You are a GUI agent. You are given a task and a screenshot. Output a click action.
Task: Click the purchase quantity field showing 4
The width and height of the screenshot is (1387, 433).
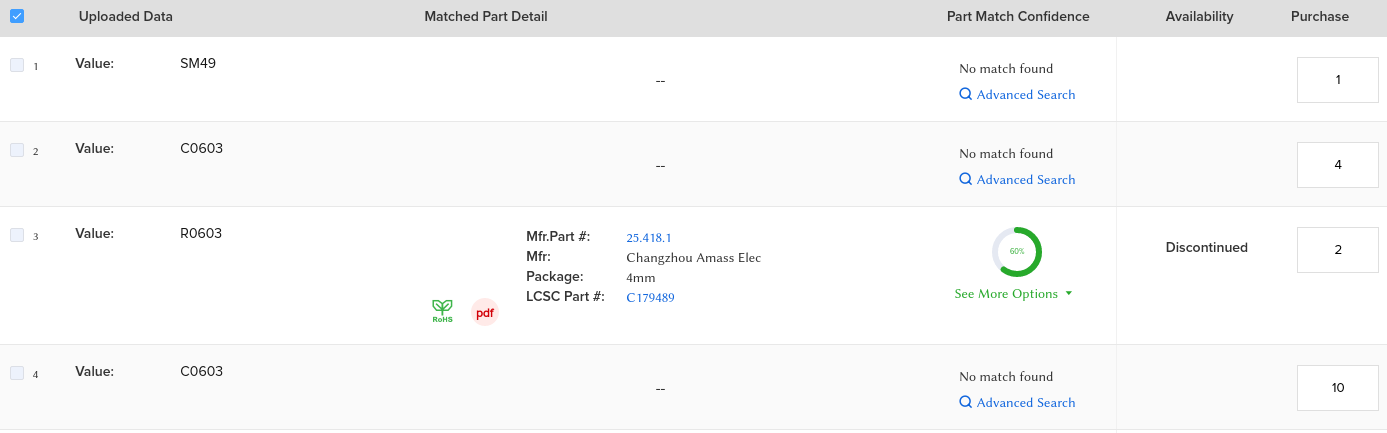click(x=1337, y=165)
